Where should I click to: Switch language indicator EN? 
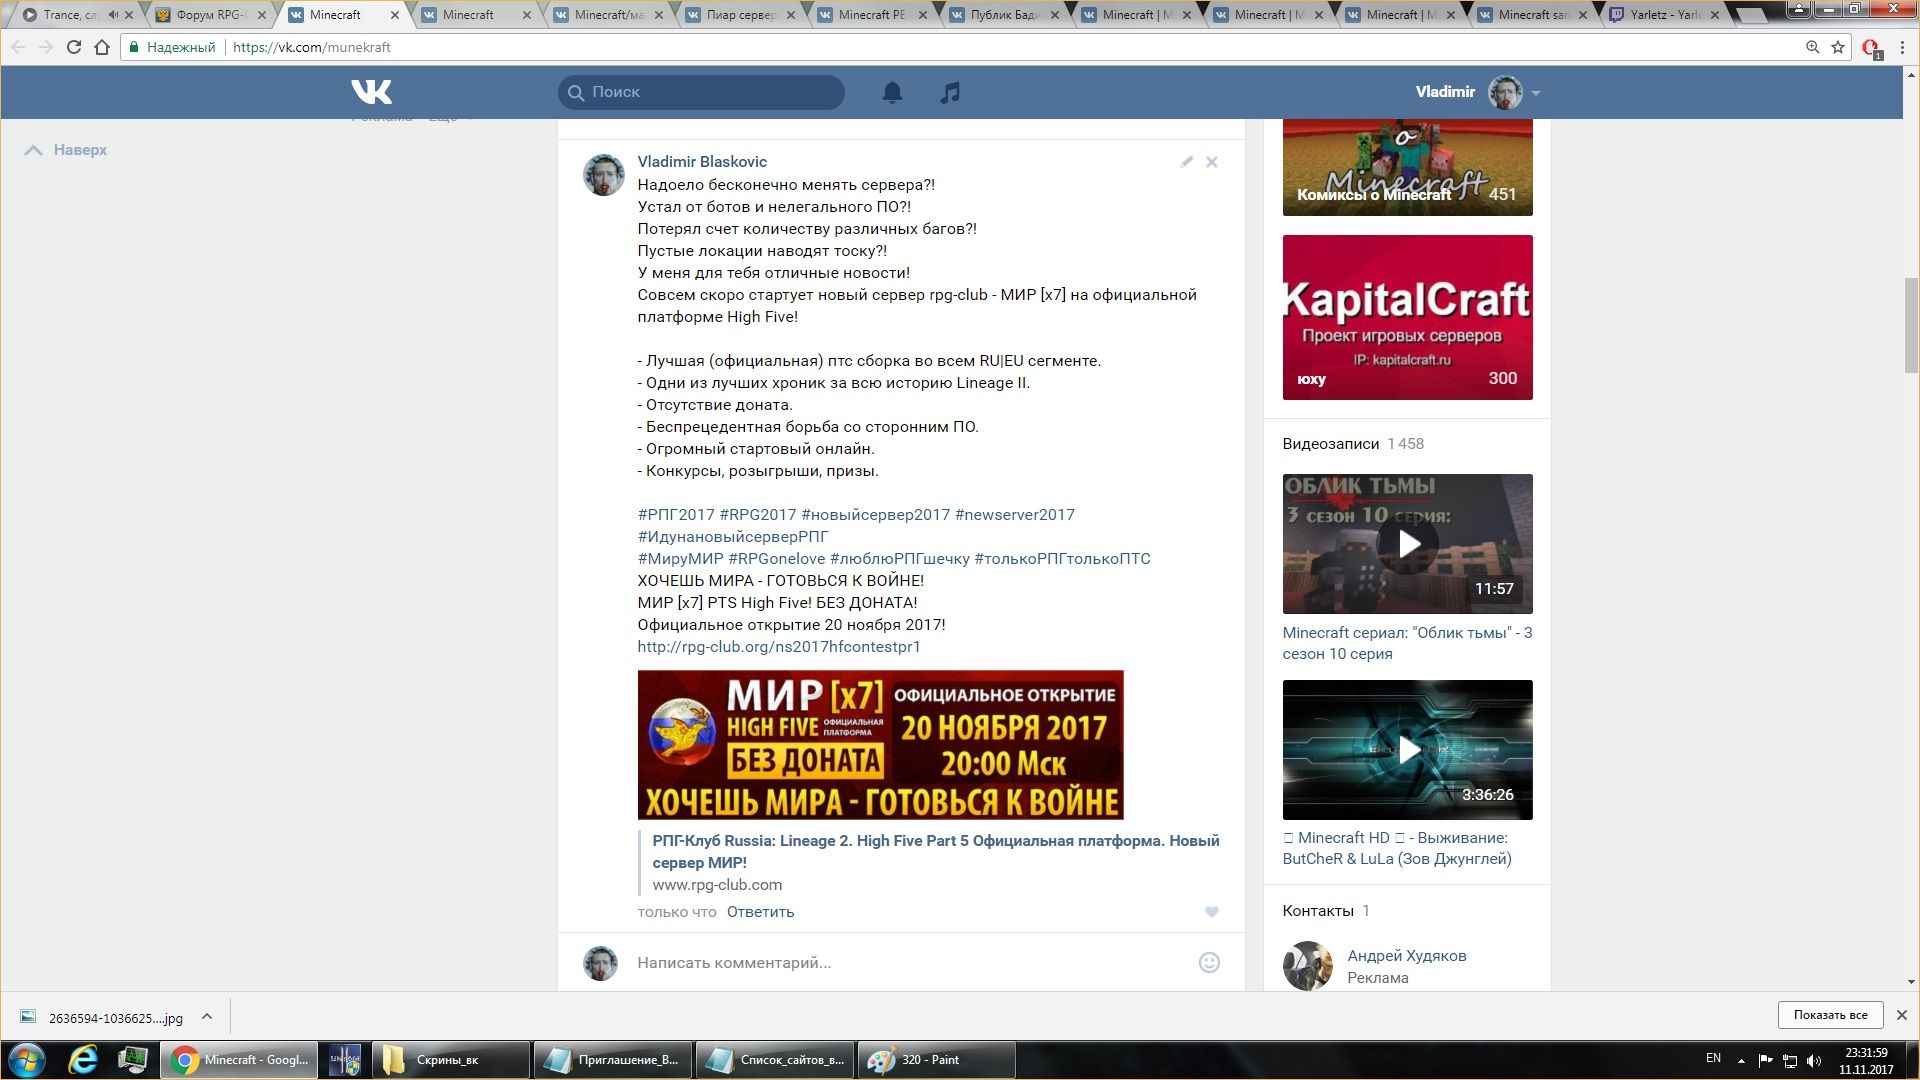(1713, 1058)
